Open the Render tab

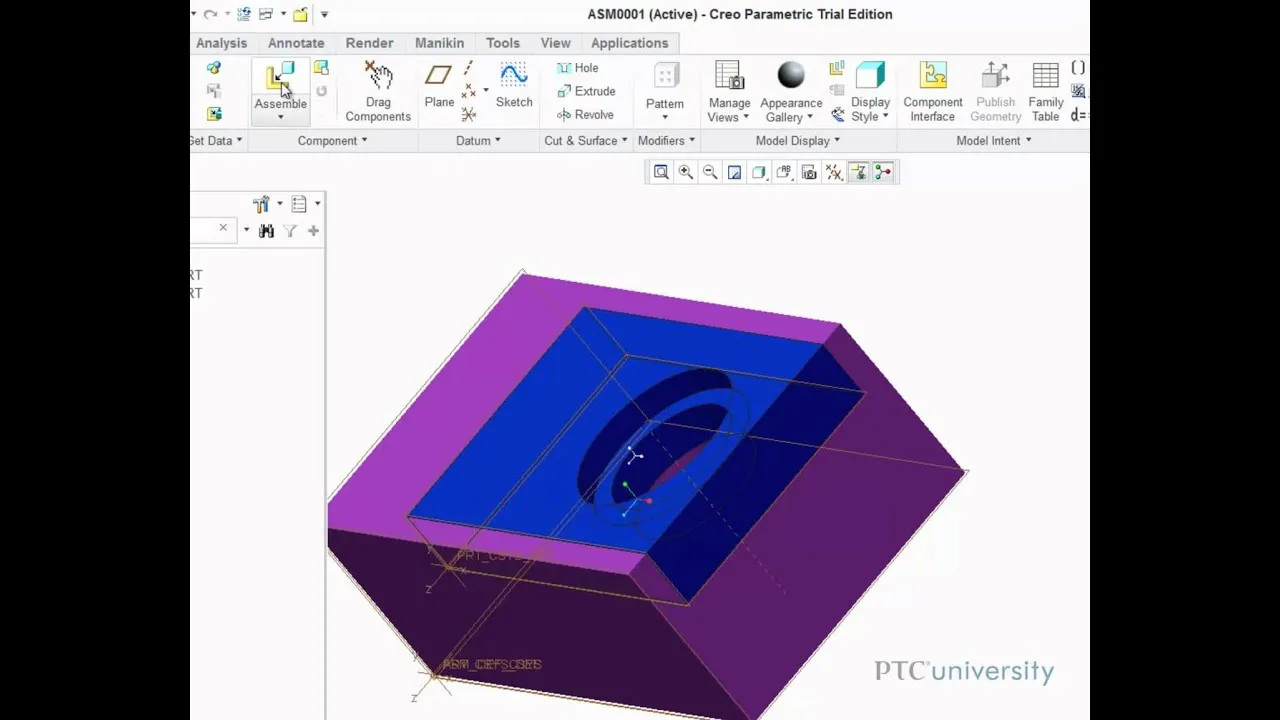click(369, 43)
